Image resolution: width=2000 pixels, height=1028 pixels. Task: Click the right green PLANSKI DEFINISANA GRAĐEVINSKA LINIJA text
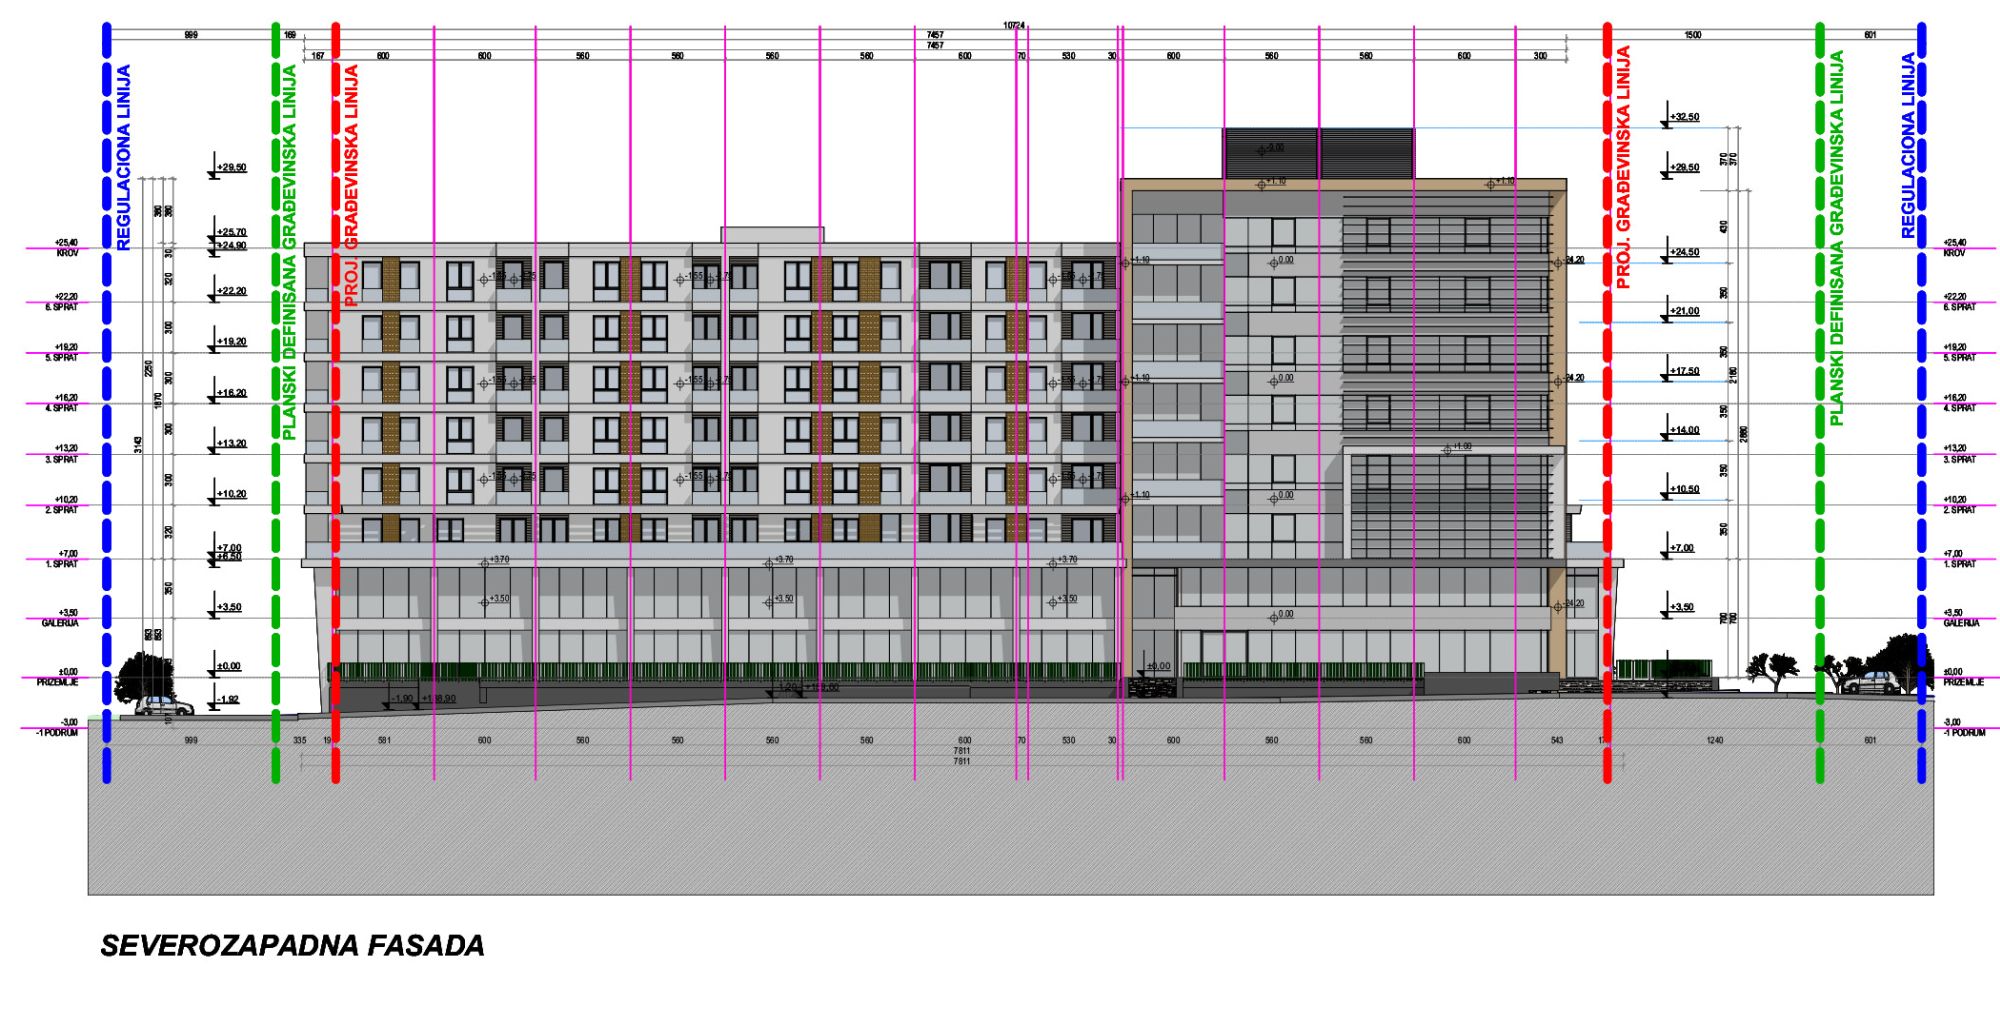(1837, 238)
